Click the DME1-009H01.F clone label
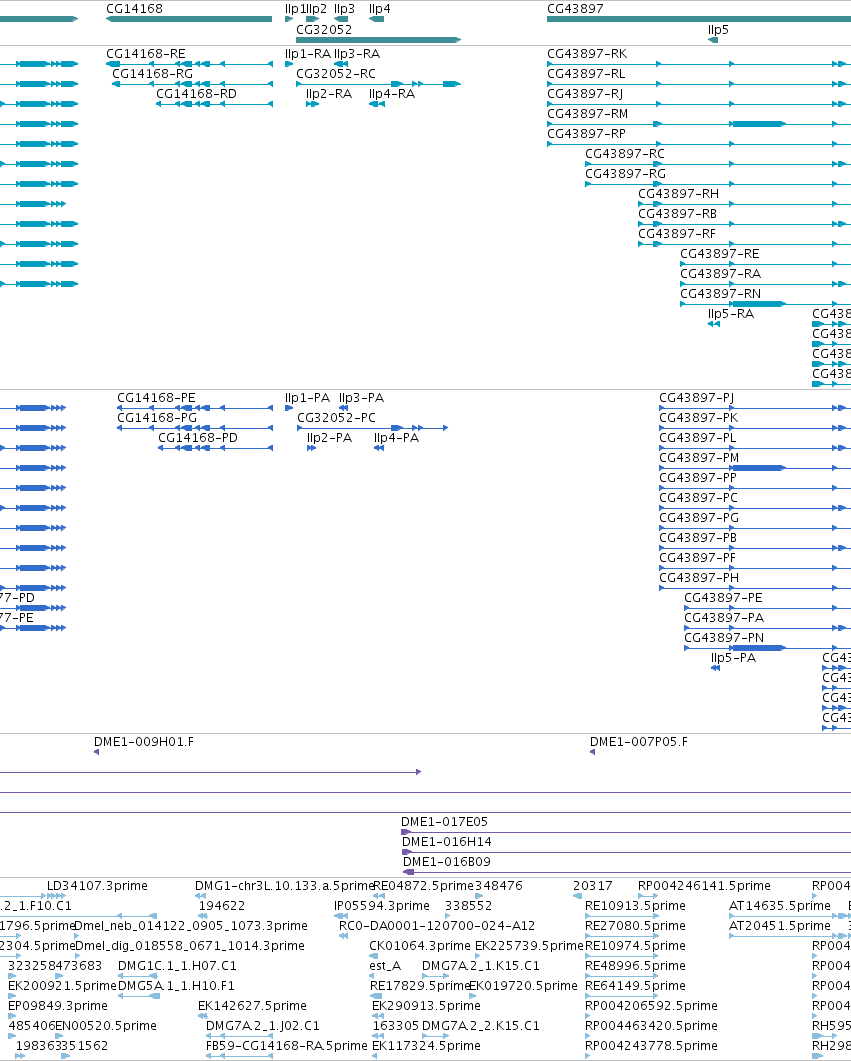 [143, 742]
